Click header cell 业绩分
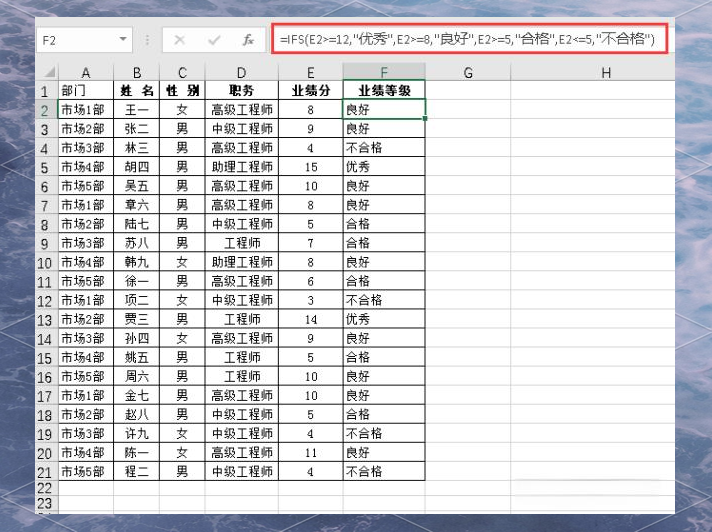 (x=311, y=90)
